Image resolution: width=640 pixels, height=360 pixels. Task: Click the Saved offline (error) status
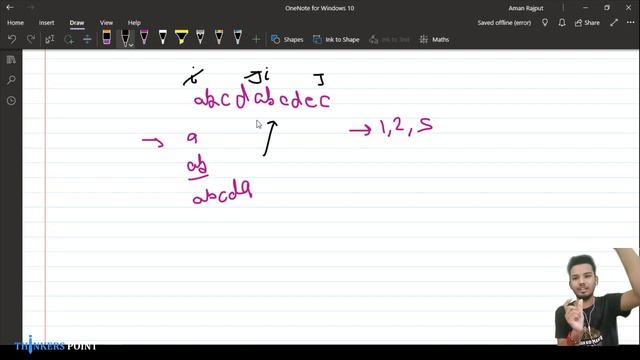pos(504,23)
